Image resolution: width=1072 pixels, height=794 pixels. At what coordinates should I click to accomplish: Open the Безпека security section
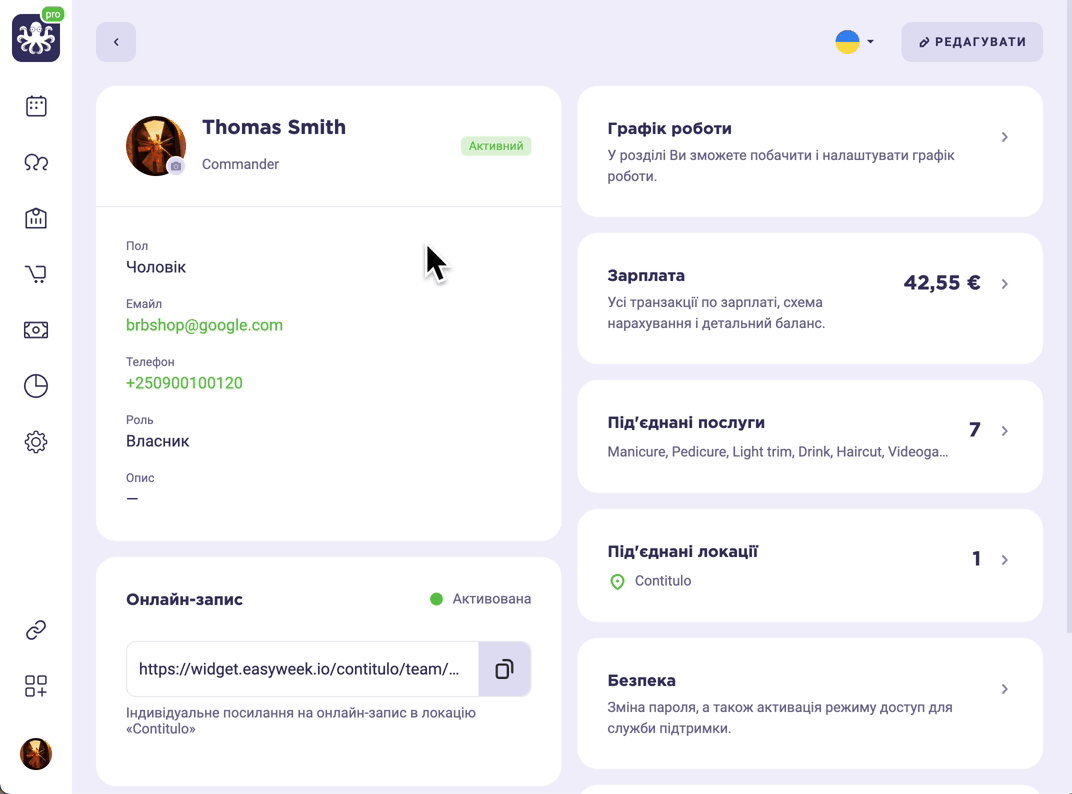tap(810, 703)
